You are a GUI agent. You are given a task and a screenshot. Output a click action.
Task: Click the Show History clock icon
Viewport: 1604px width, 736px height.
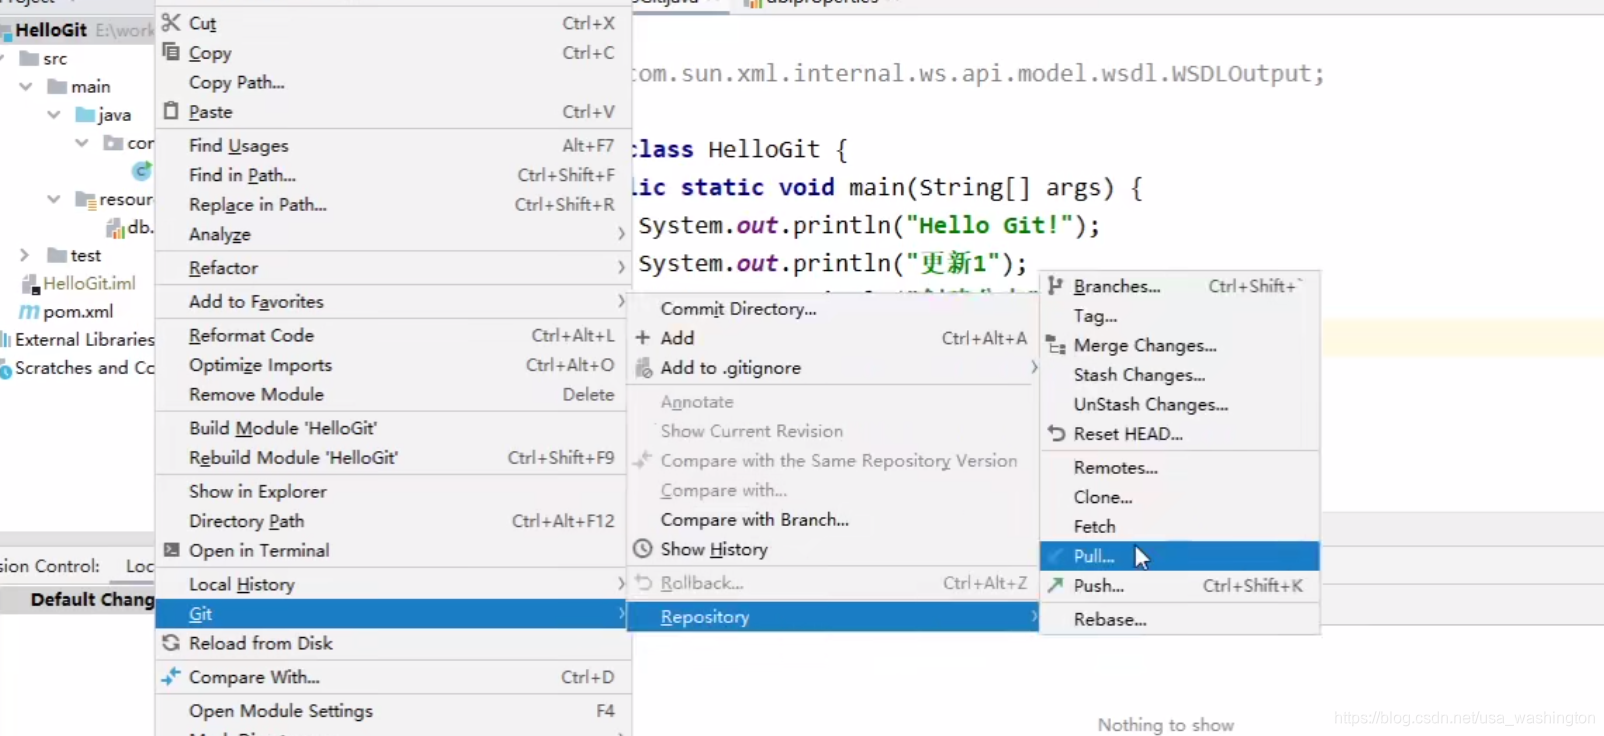[x=643, y=549]
